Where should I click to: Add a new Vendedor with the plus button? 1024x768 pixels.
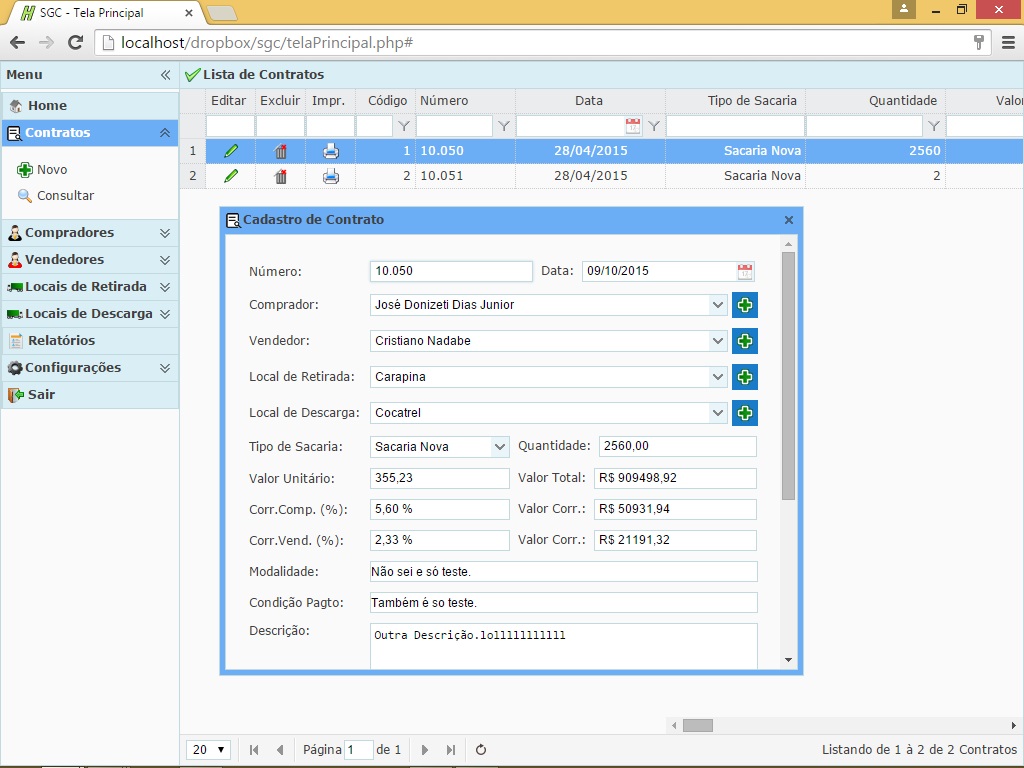point(744,341)
